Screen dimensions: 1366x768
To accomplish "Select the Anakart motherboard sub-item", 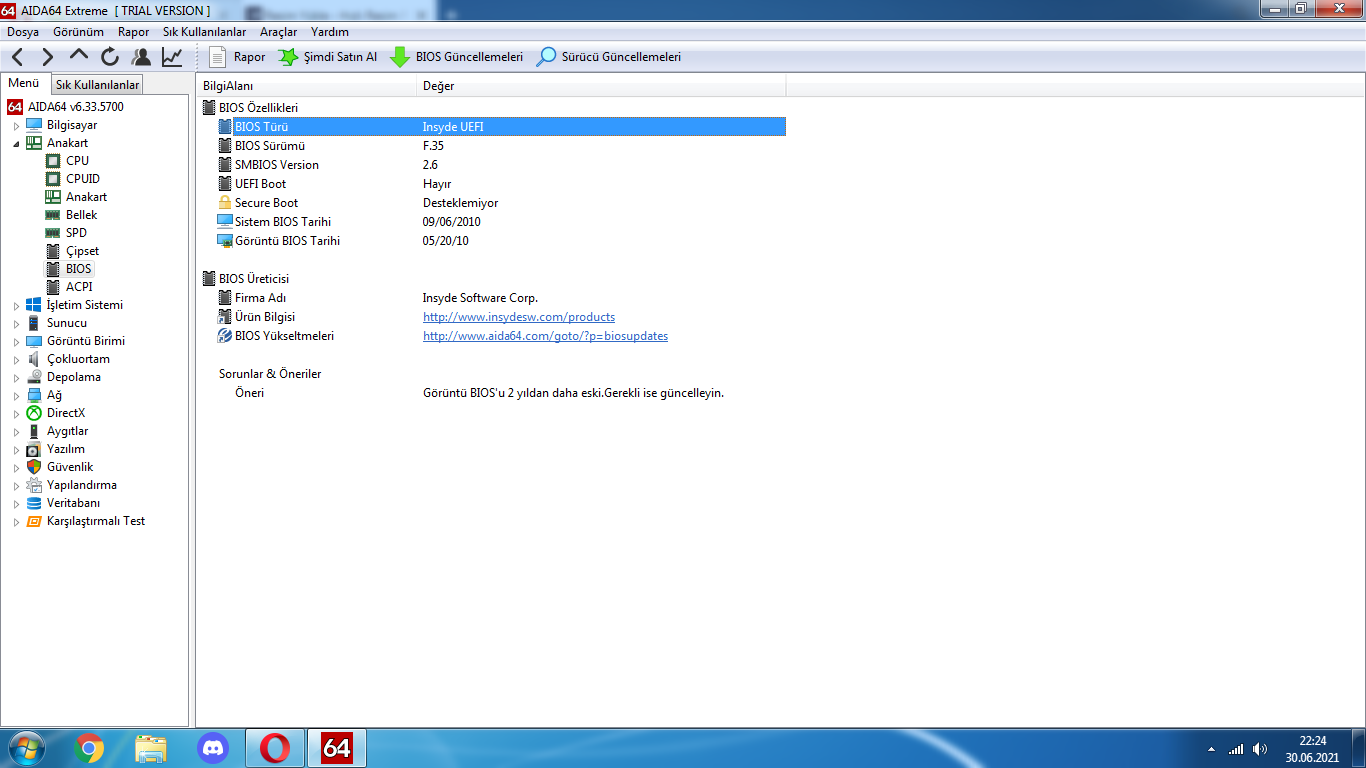I will tap(76, 197).
